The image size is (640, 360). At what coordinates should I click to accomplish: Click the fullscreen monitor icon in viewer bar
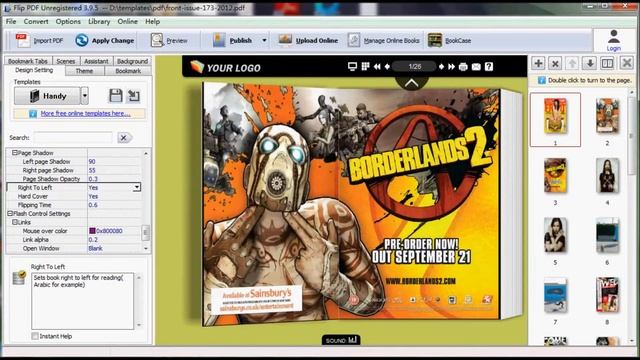tap(352, 67)
